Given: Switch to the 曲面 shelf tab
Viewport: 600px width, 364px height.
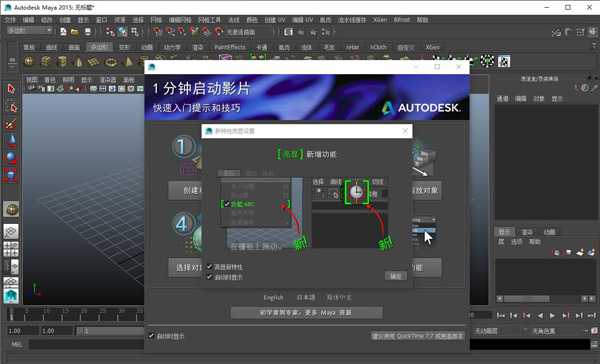Looking at the screenshot, I should 74,47.
